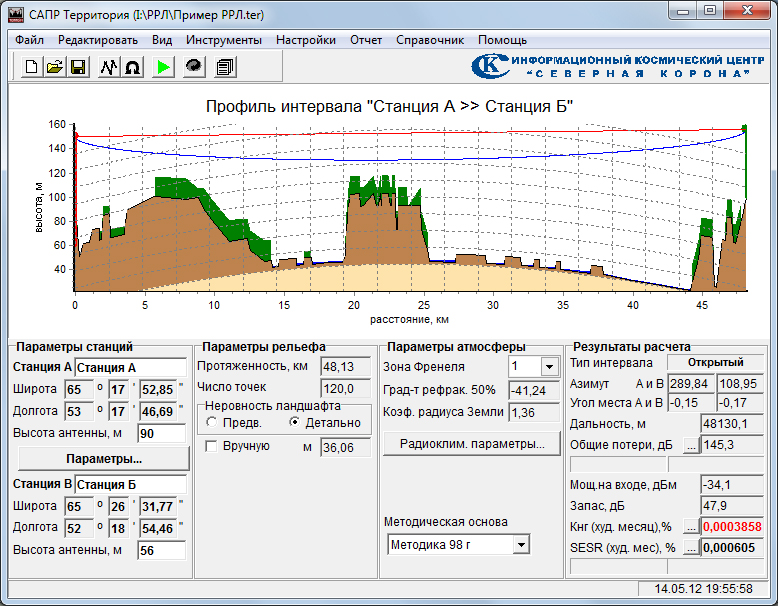The image size is (778, 606).
Task: Click Station B longitude seconds field 54,46
Action: pos(157,528)
